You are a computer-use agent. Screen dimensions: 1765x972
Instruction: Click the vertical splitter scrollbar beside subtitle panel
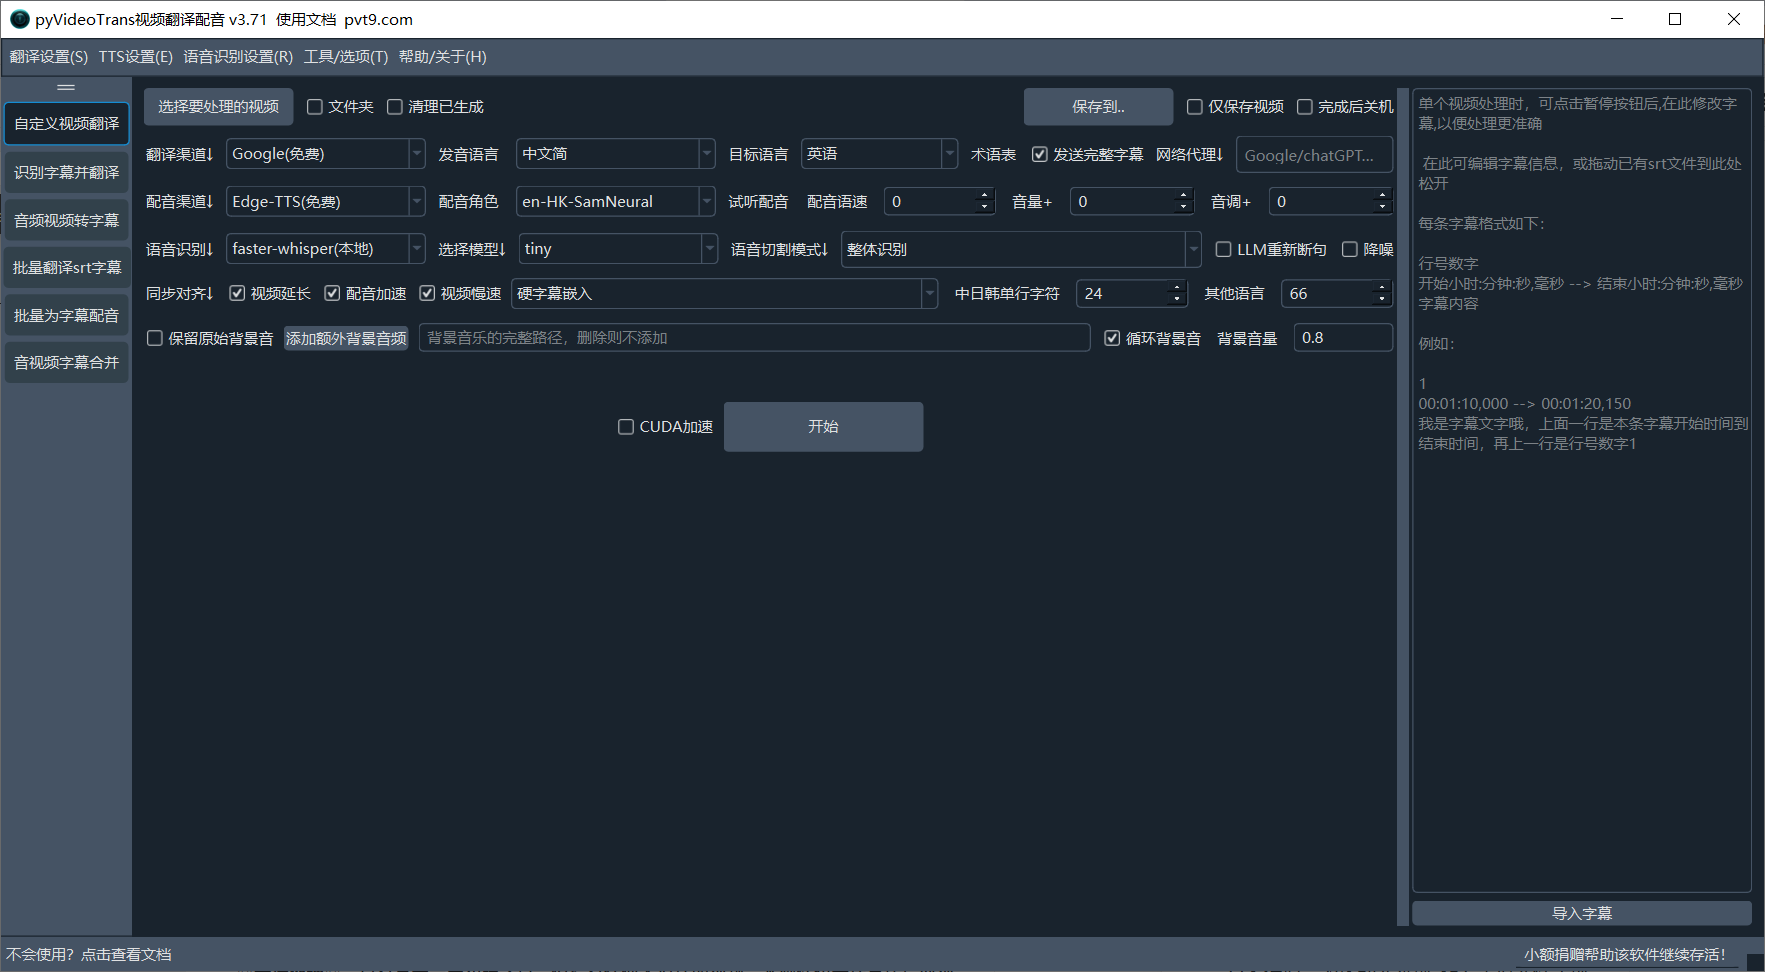click(x=1402, y=506)
